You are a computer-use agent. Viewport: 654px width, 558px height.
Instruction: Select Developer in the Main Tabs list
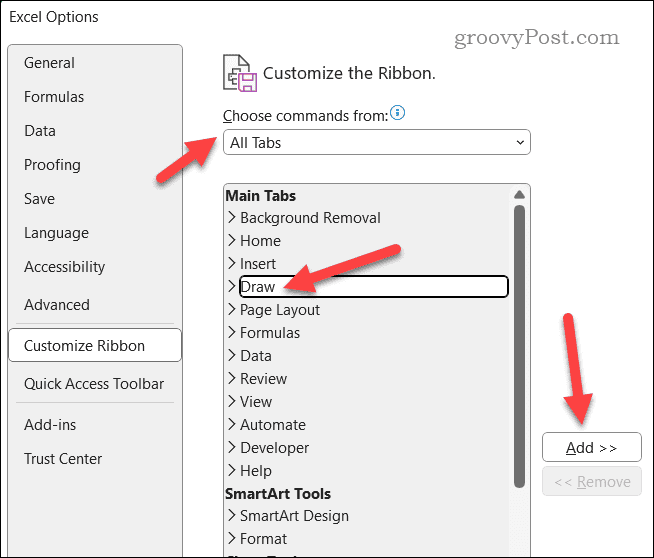click(x=274, y=448)
